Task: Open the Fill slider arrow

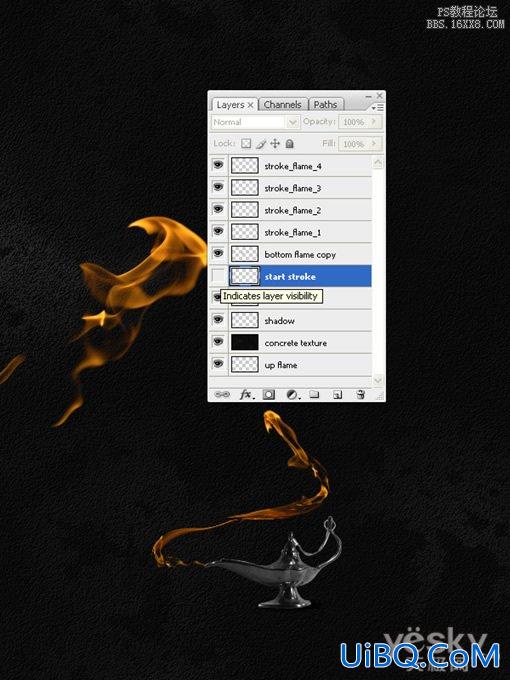Action: click(x=375, y=144)
